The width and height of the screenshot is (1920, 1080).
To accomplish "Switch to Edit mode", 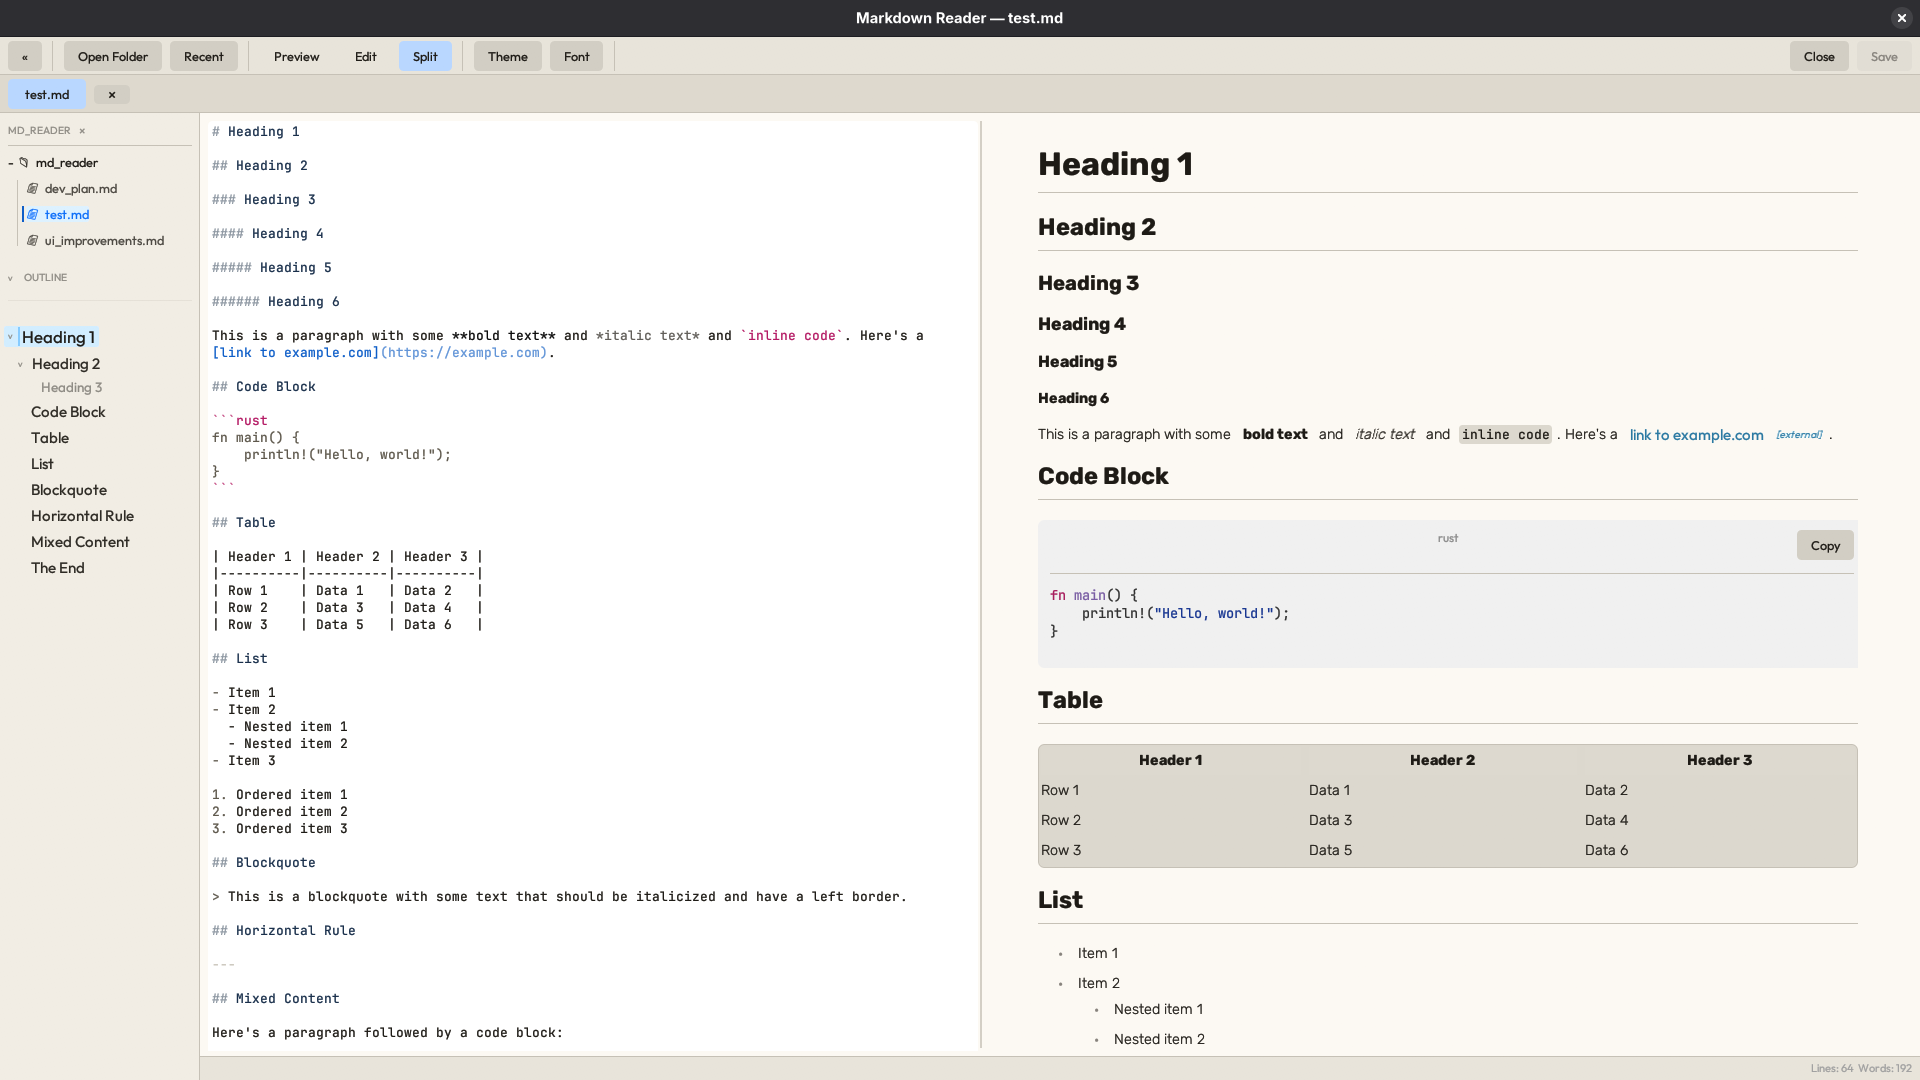I will (x=365, y=56).
